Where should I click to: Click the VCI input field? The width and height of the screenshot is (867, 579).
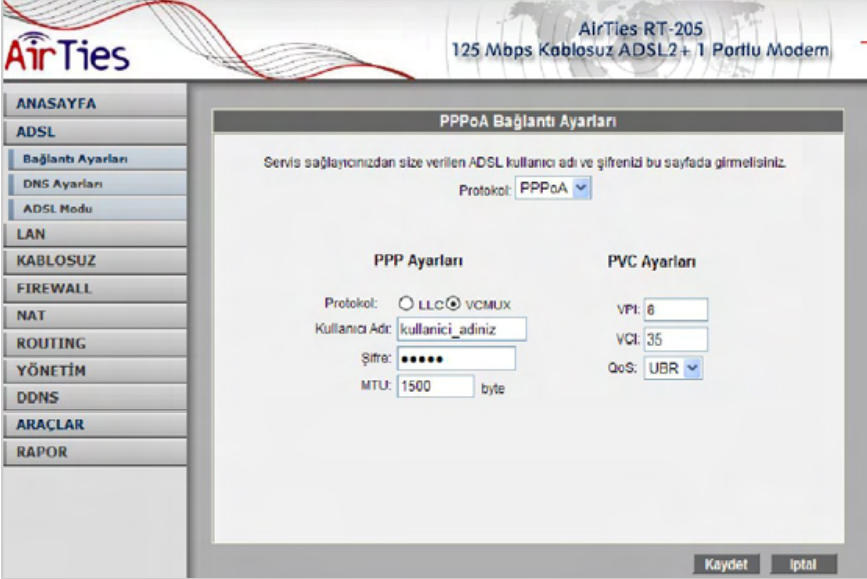[675, 339]
